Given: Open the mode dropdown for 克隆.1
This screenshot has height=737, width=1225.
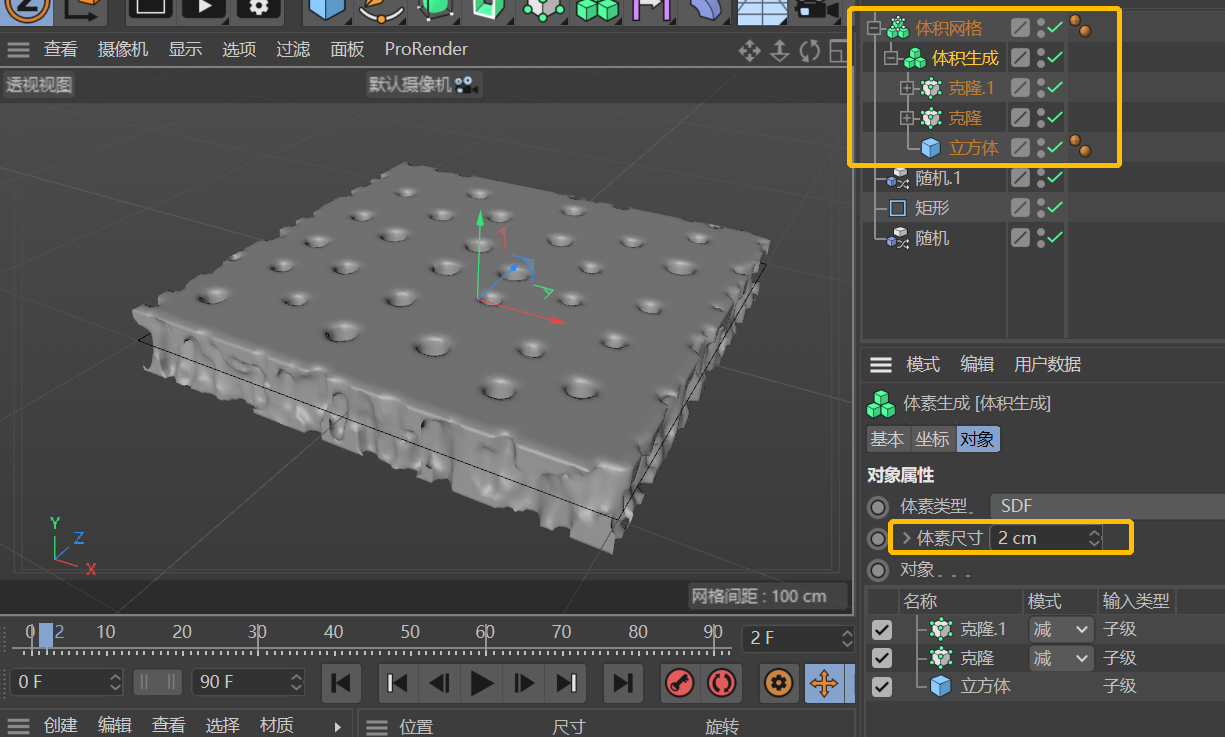Looking at the screenshot, I should tap(1061, 629).
